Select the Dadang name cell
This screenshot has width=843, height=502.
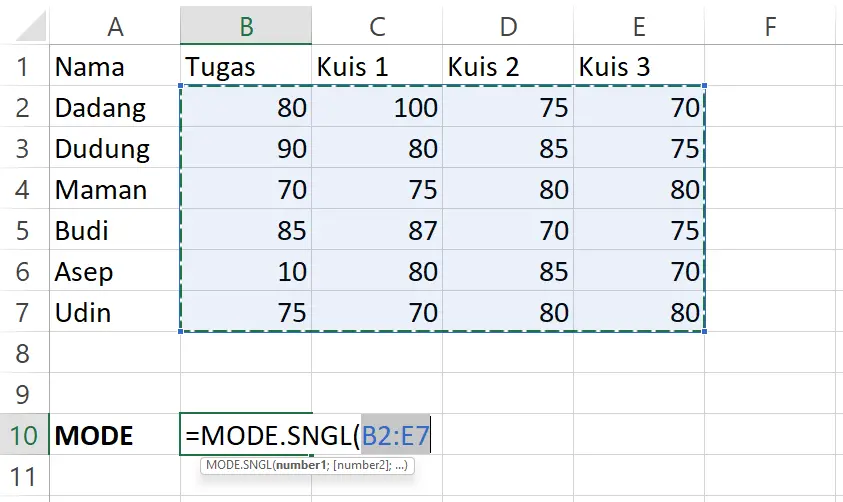115,107
